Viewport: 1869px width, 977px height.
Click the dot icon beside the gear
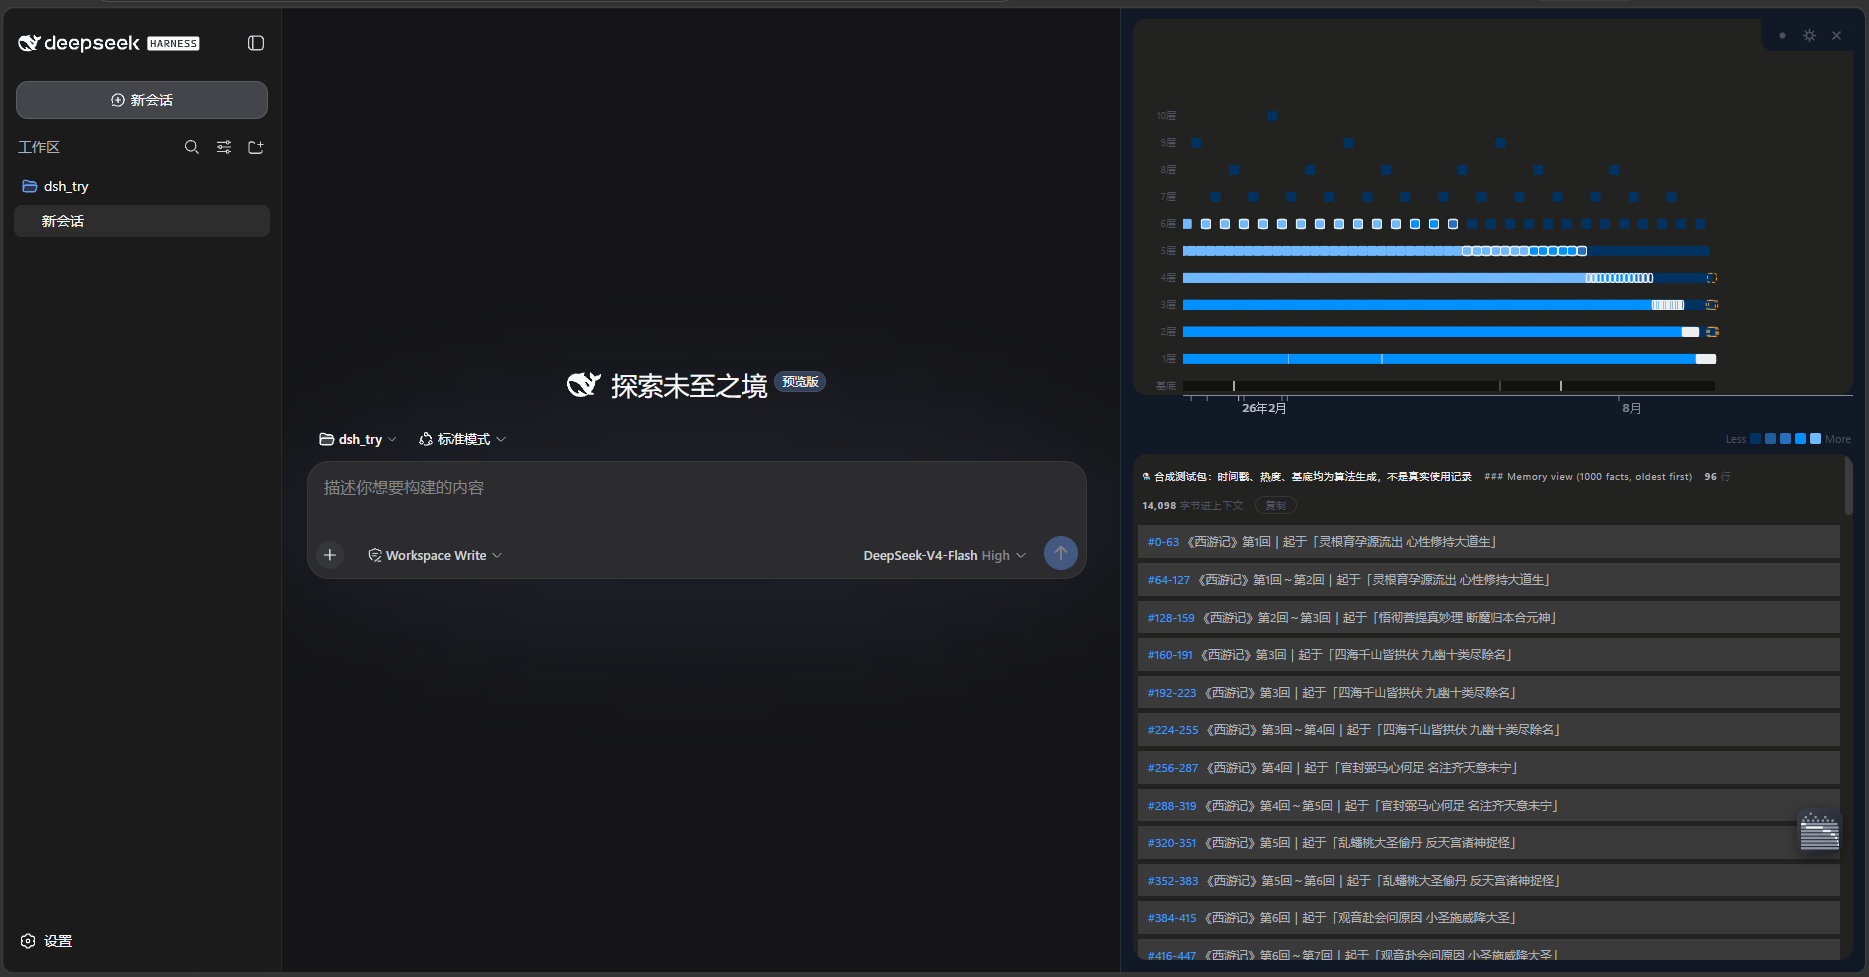pos(1782,36)
